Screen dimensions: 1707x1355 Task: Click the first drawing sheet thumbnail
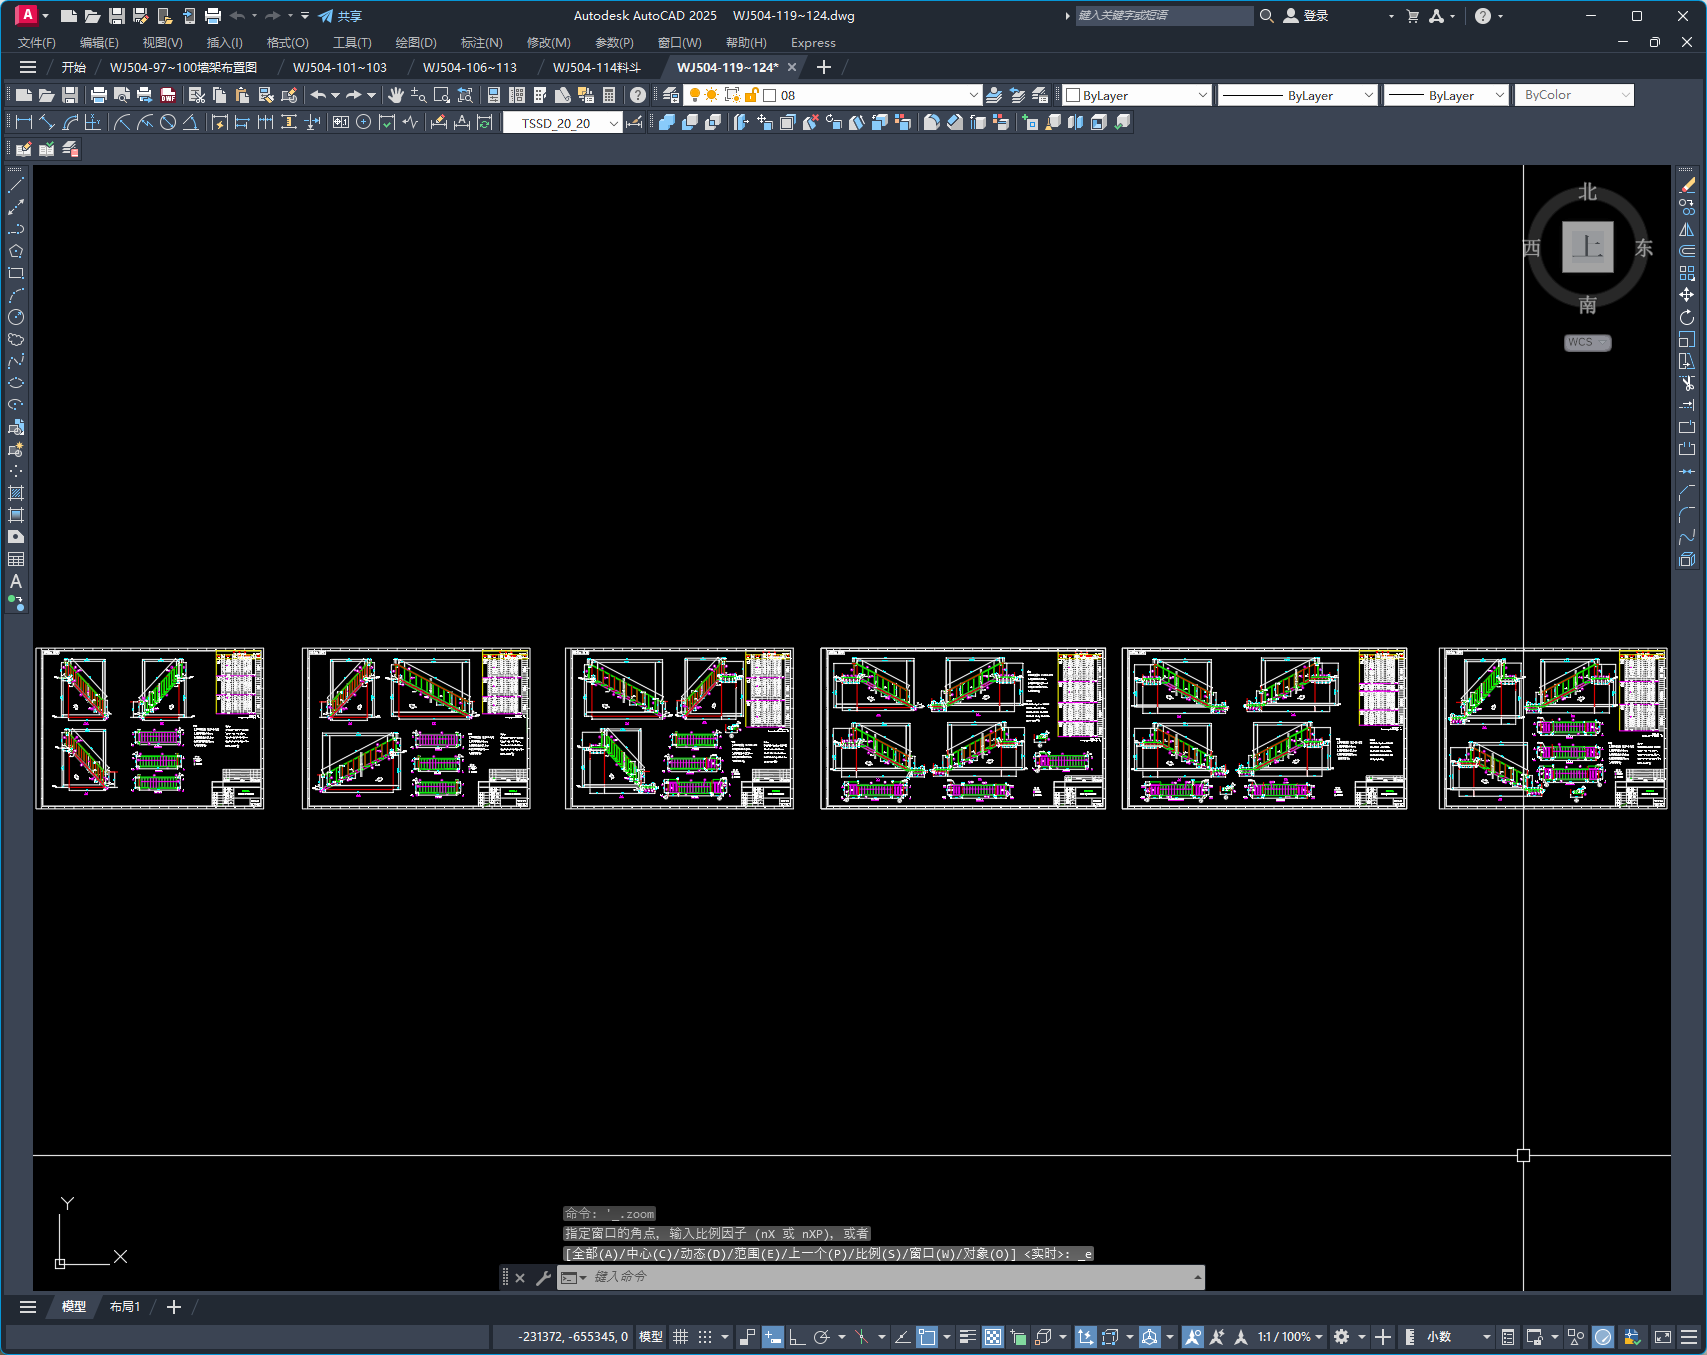click(x=150, y=728)
